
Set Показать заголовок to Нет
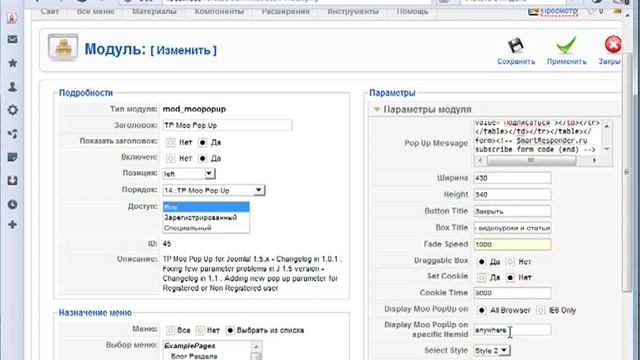171,142
